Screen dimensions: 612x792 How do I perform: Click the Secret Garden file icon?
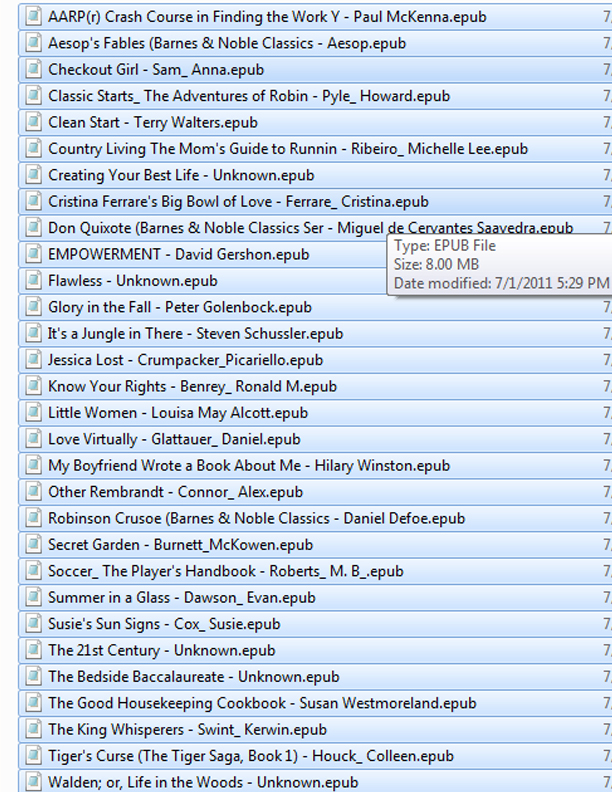[x=33, y=544]
